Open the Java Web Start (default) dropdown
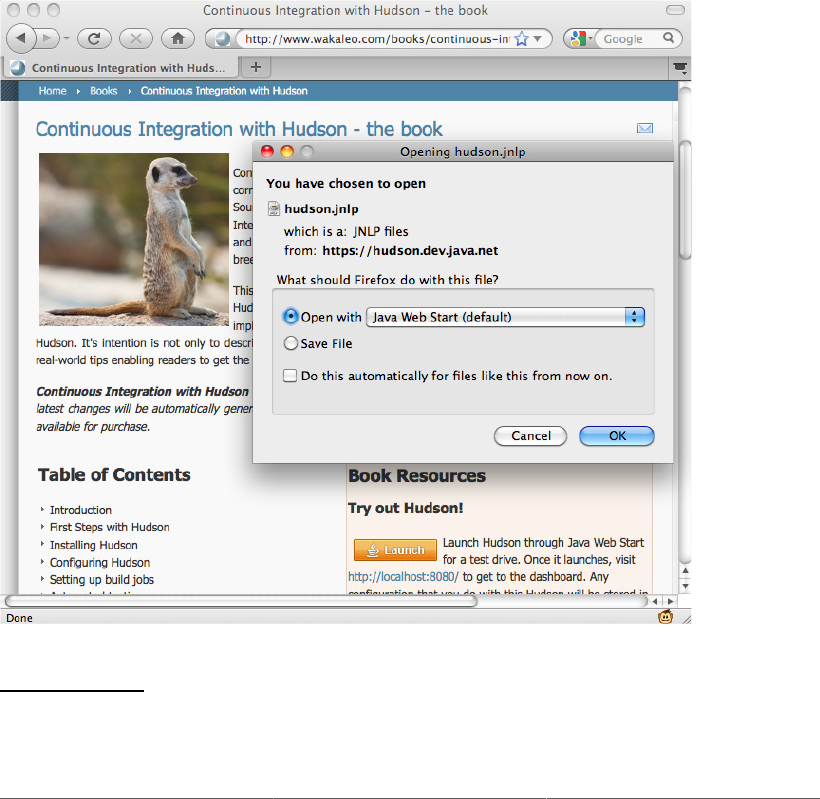This screenshot has width=820, height=799. 505,317
